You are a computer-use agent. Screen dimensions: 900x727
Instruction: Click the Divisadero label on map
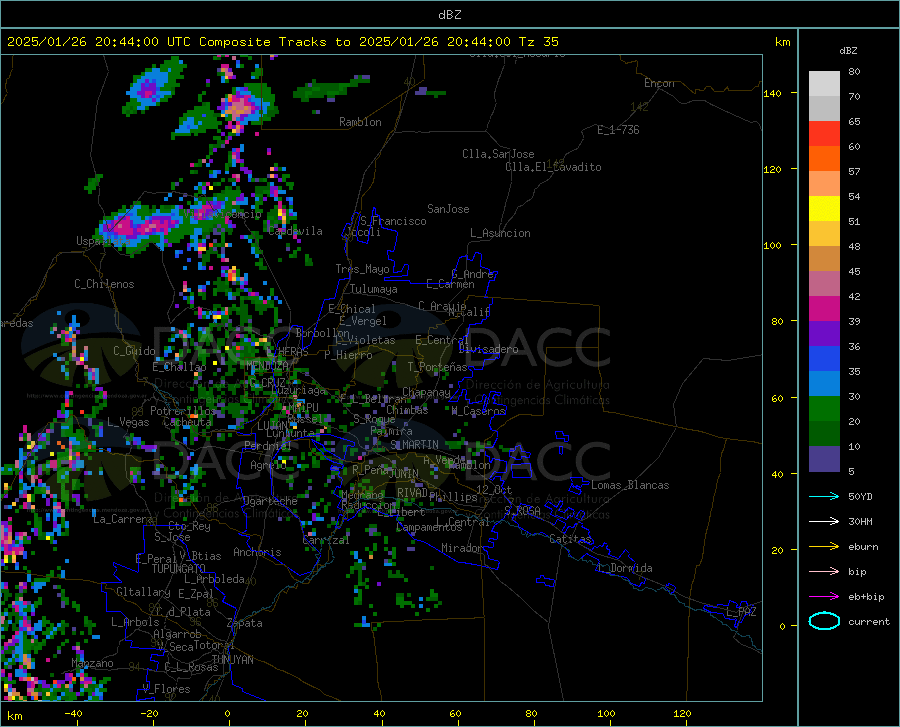[488, 349]
